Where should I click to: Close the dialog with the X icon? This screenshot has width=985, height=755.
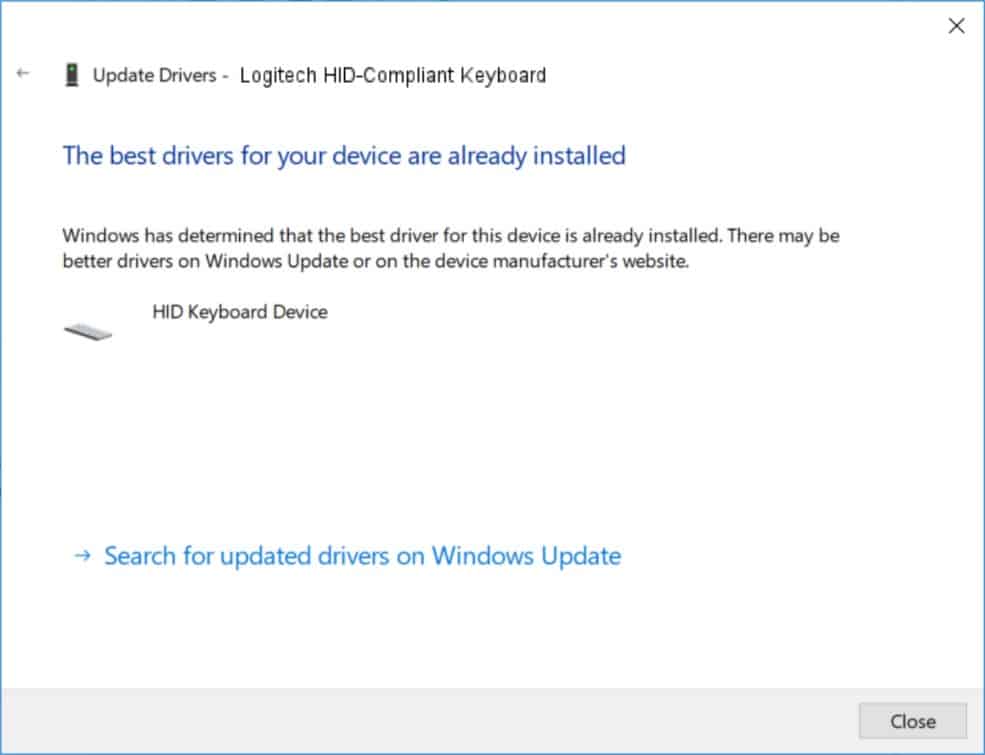tap(956, 27)
